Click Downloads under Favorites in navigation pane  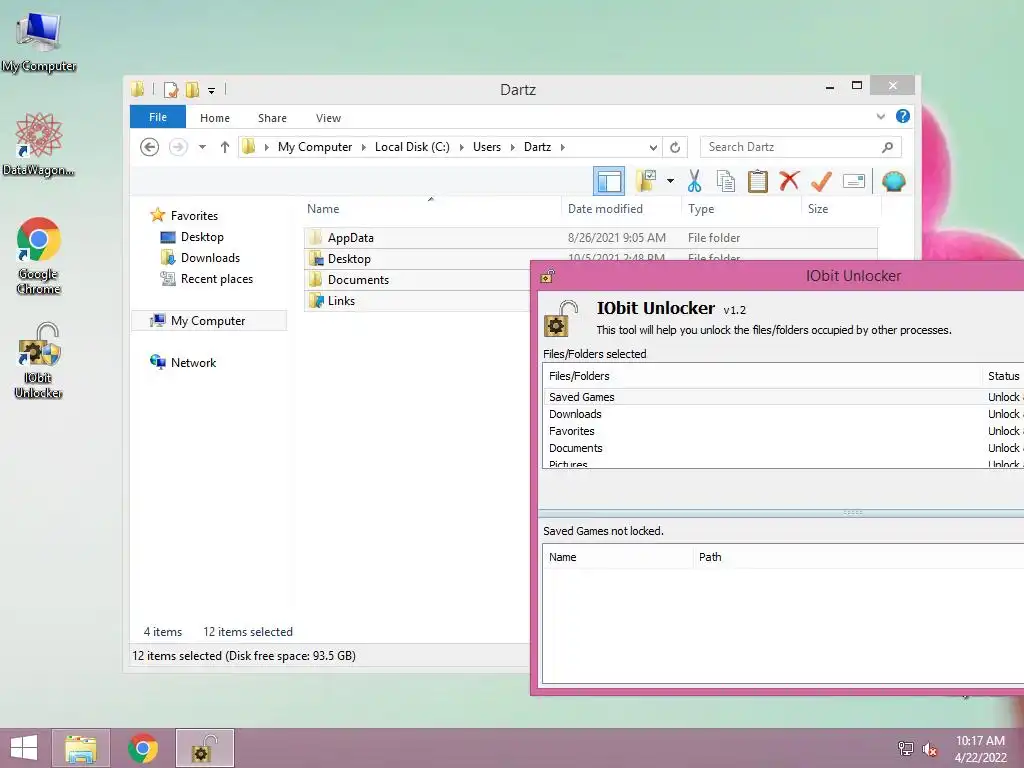[x=210, y=257]
